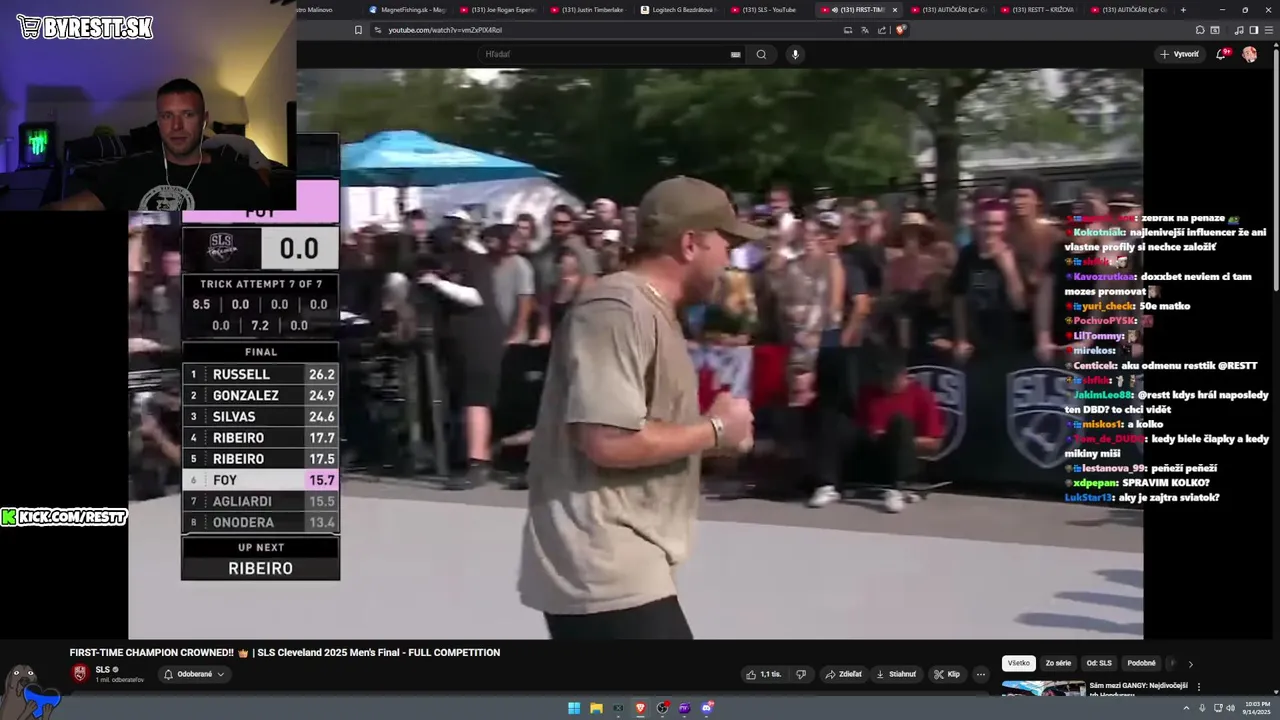Select the Podobné filter chip
Image resolution: width=1280 pixels, height=720 pixels.
1141,663
